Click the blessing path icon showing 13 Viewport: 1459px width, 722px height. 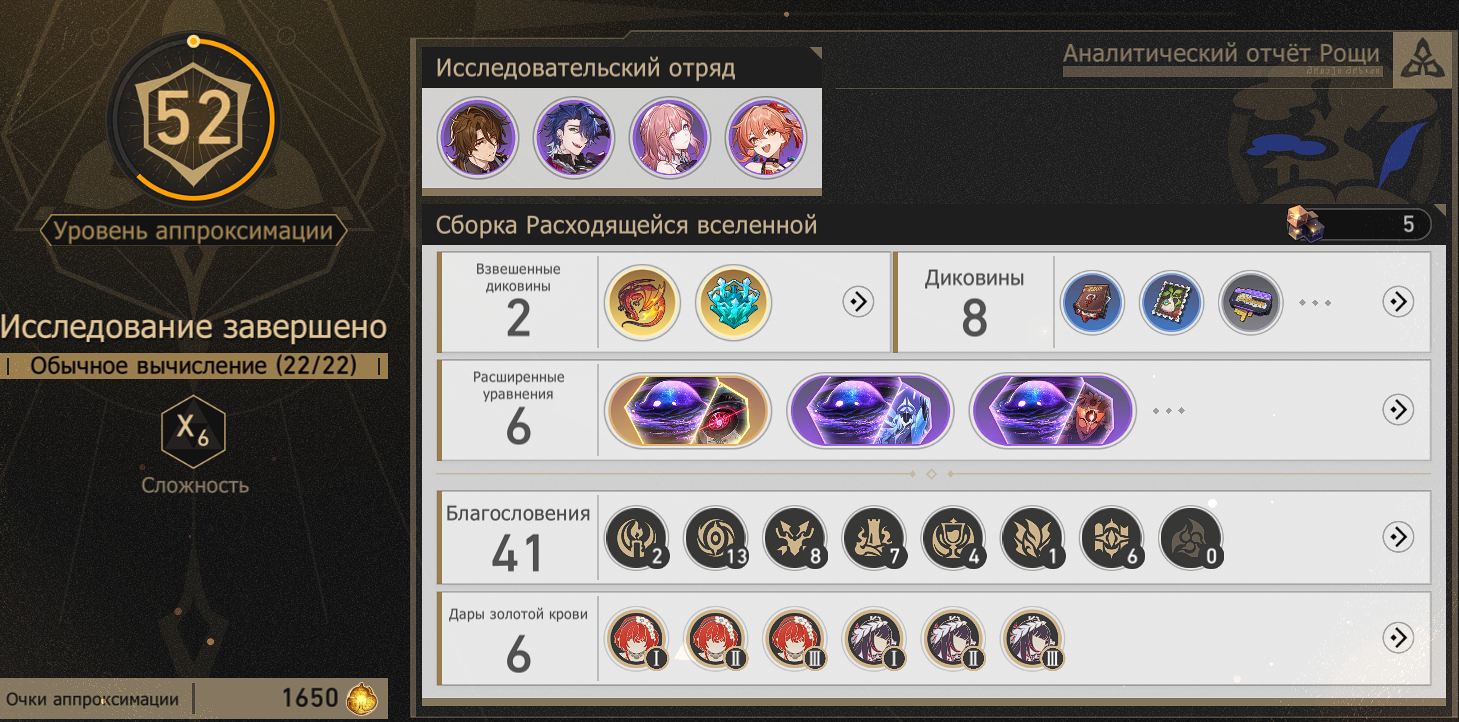pos(716,537)
